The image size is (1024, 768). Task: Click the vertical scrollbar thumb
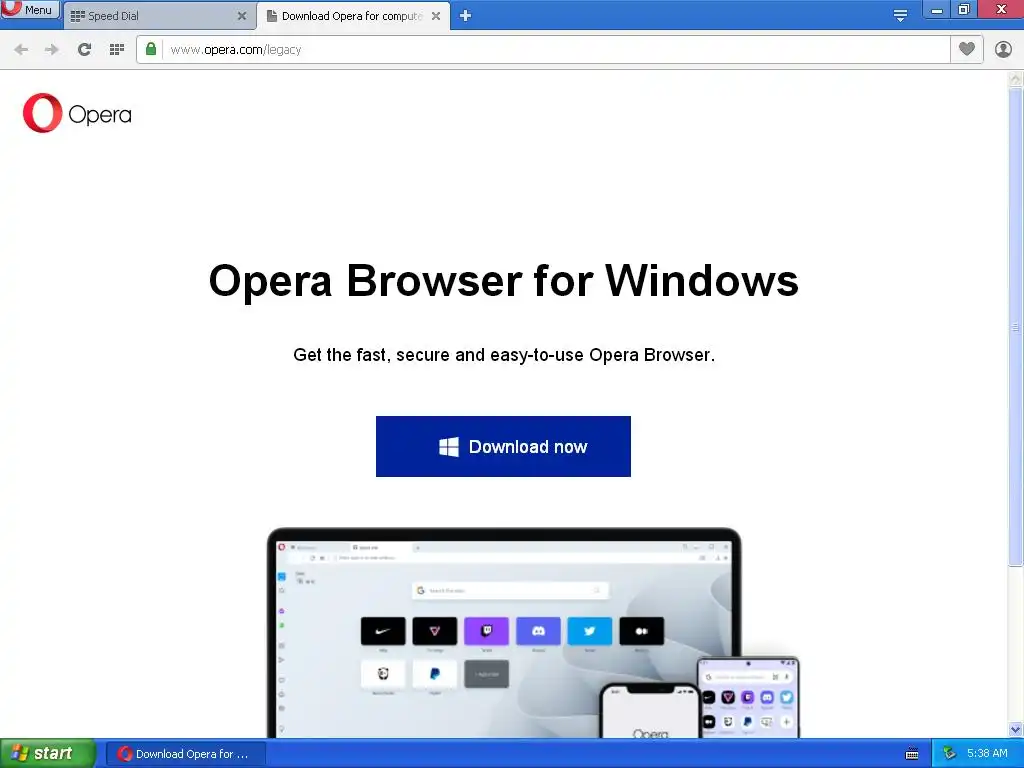[x=1015, y=327]
